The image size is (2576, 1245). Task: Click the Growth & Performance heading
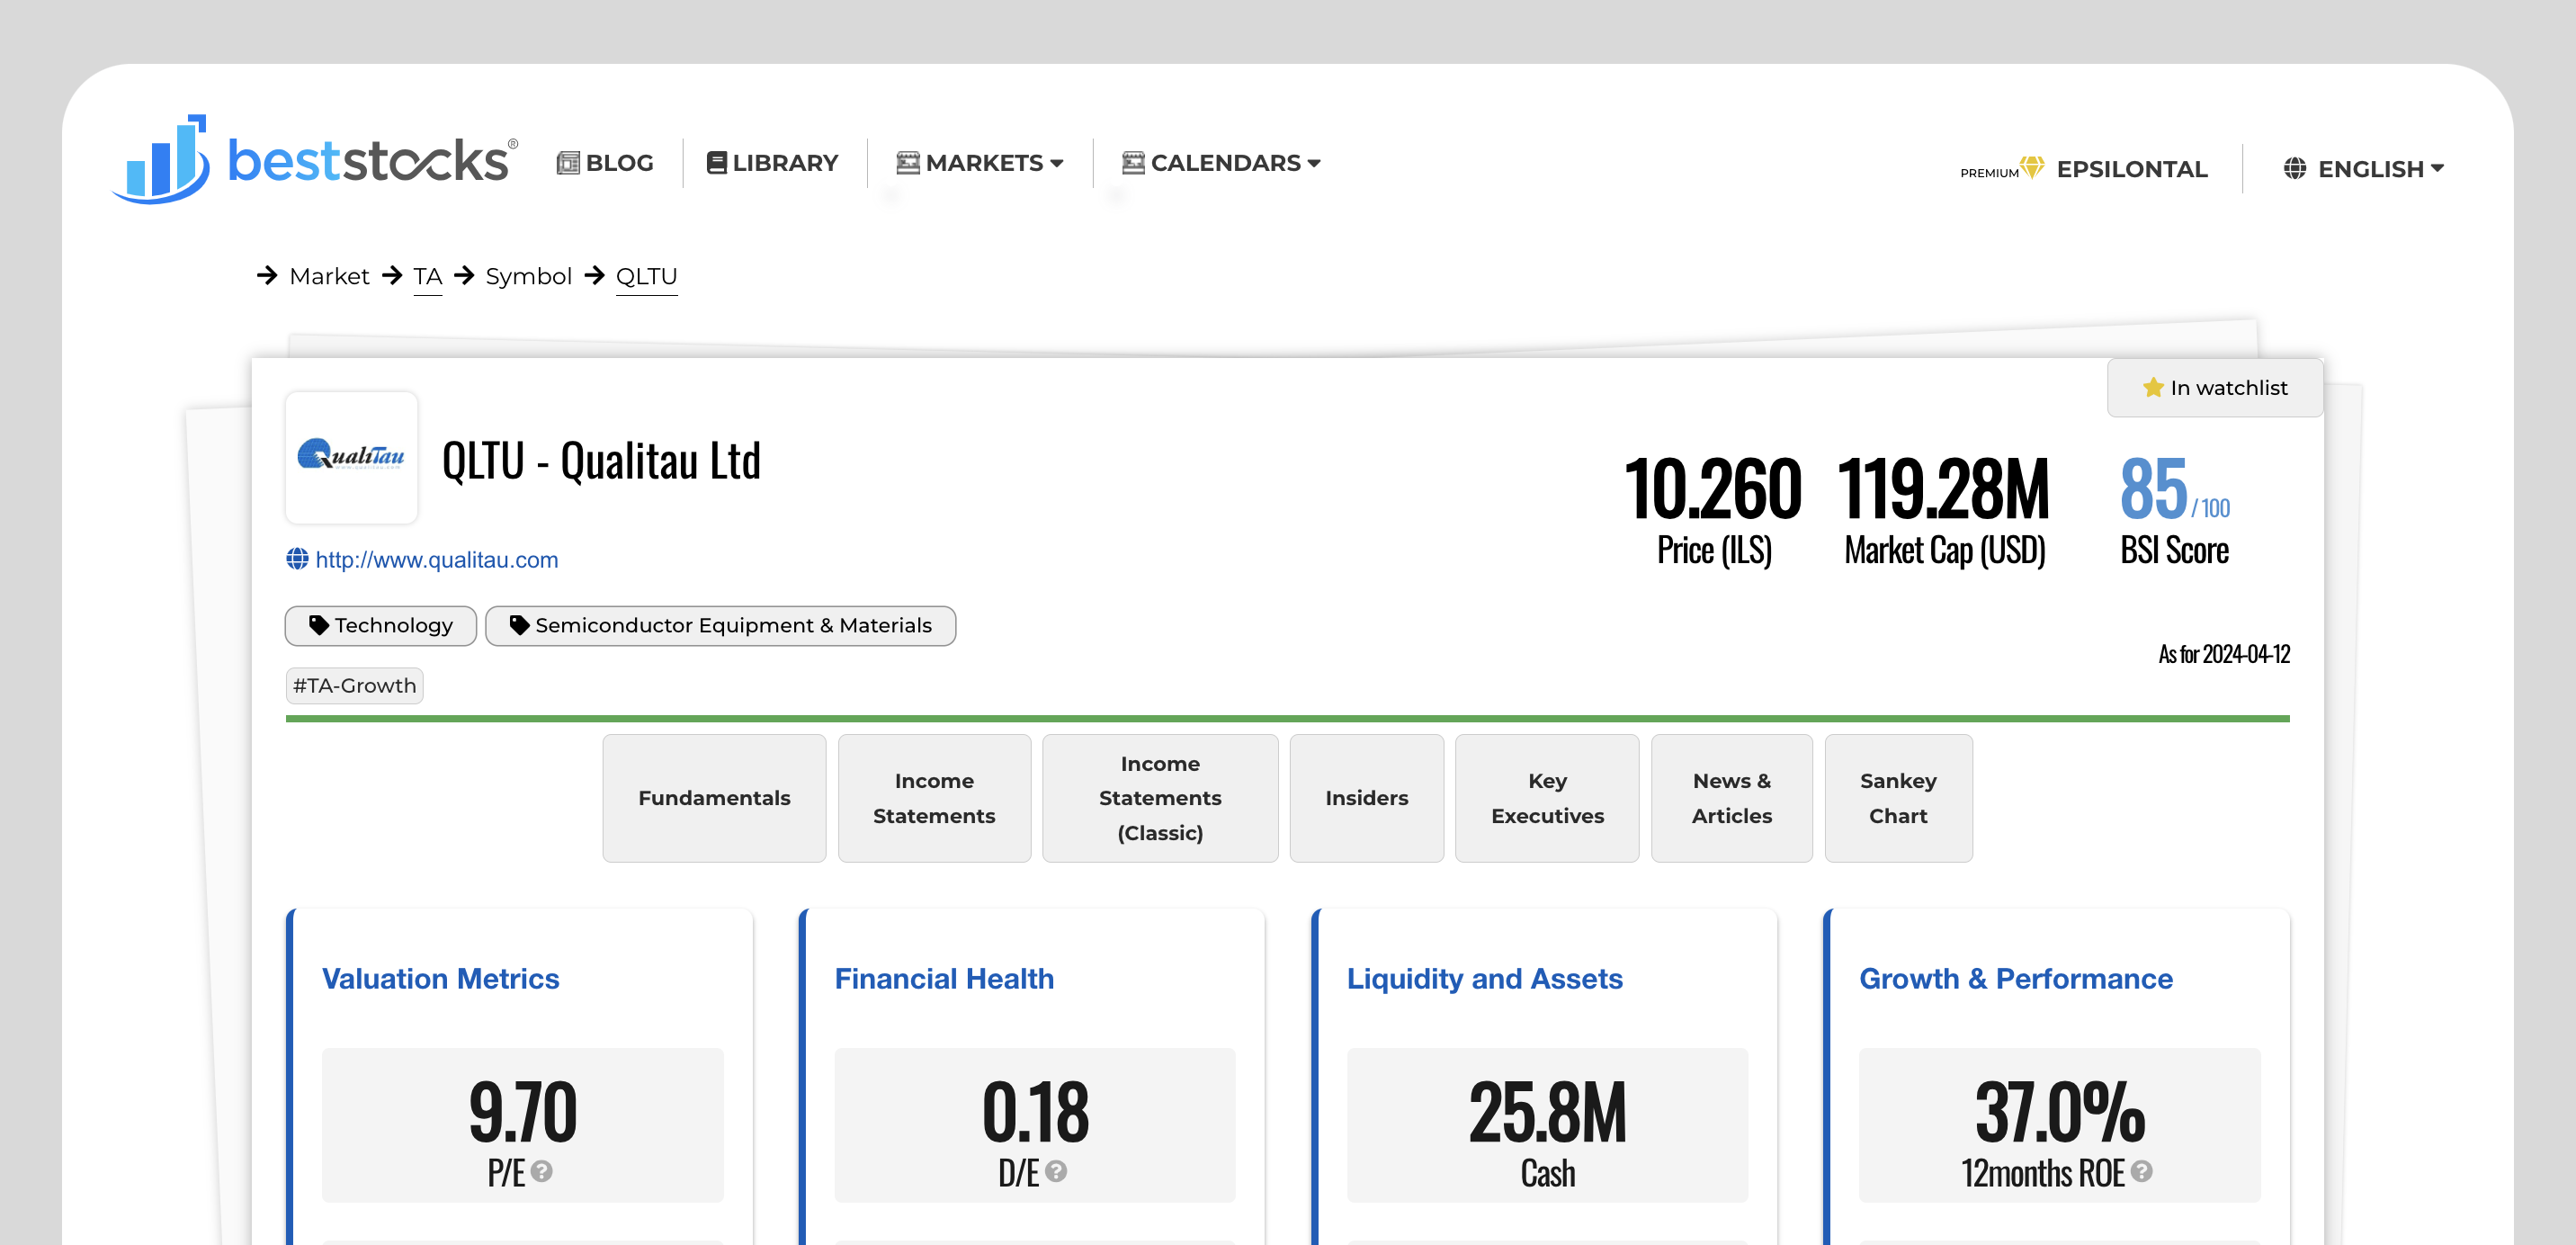pyautogui.click(x=2015, y=978)
